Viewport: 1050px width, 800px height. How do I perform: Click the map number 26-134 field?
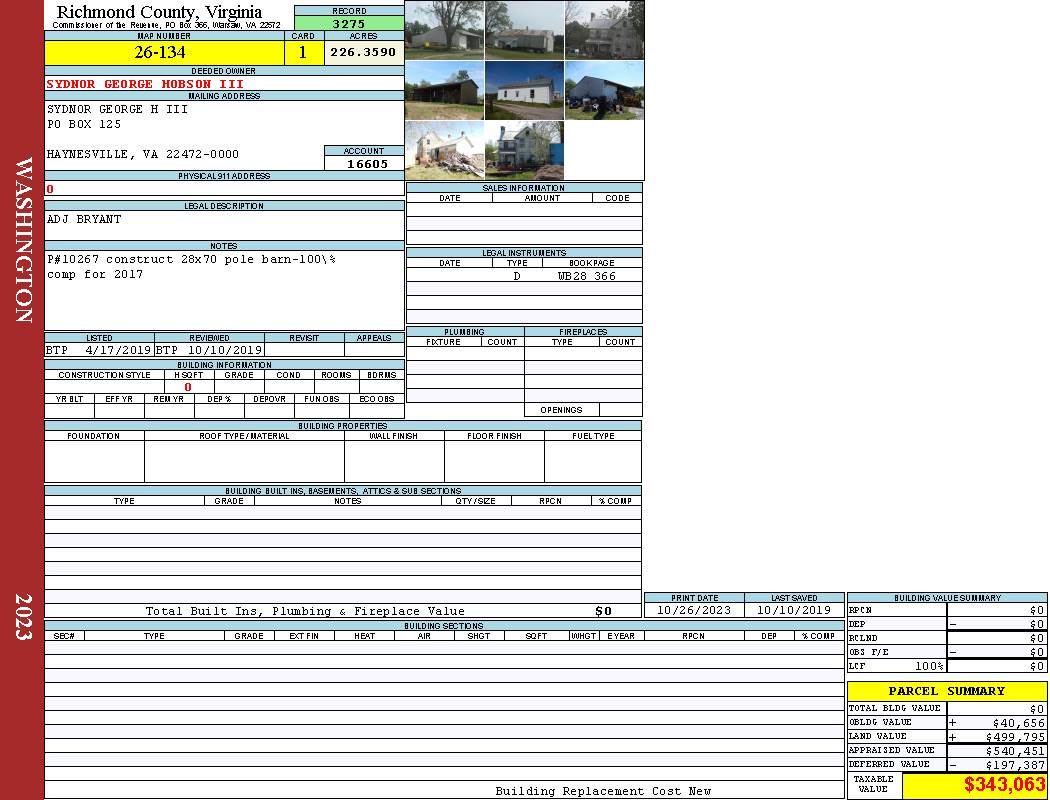(x=161, y=53)
